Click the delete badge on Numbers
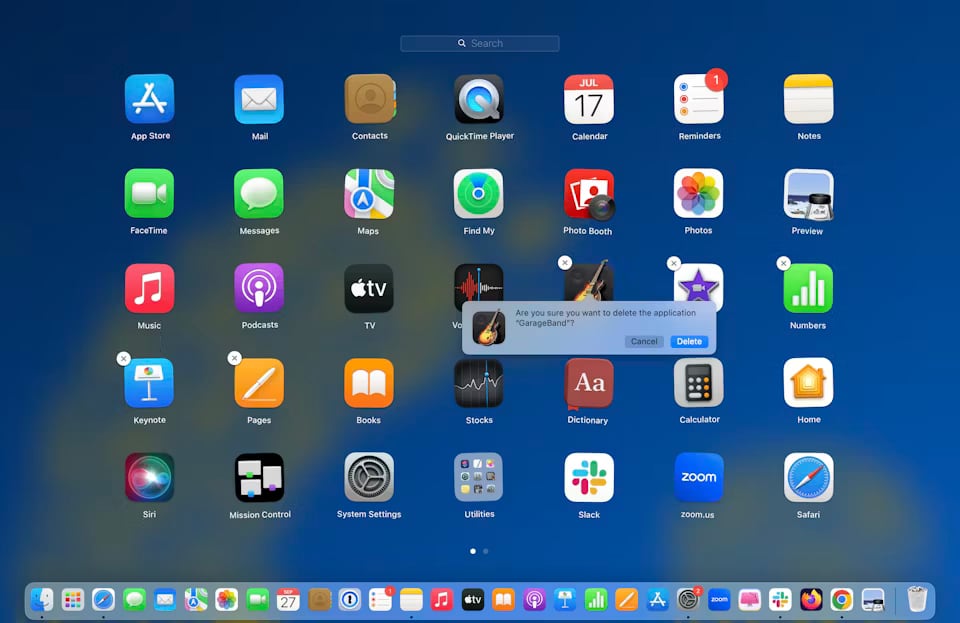The image size is (960, 623). pyautogui.click(x=783, y=263)
